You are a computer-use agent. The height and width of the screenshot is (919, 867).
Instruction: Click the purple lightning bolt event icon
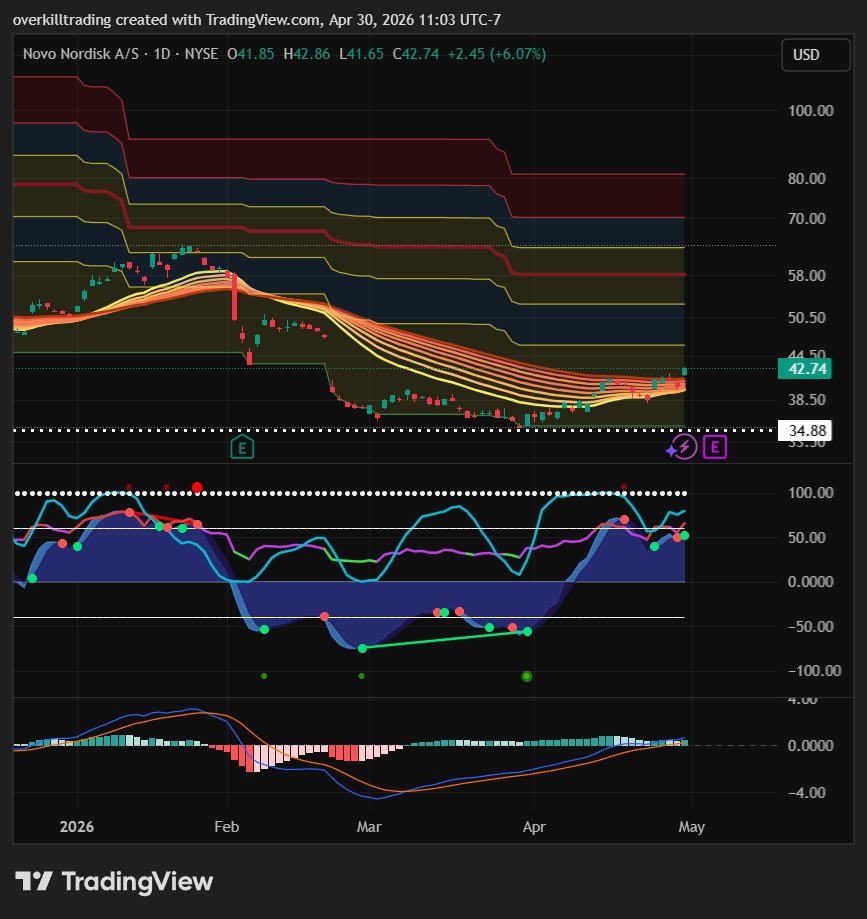[x=684, y=447]
